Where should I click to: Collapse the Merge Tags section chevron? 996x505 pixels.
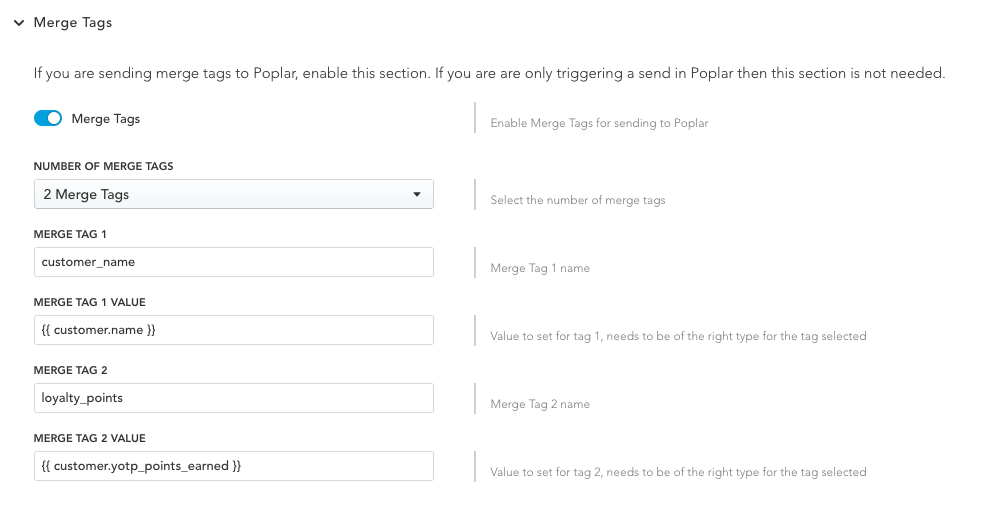[19, 23]
